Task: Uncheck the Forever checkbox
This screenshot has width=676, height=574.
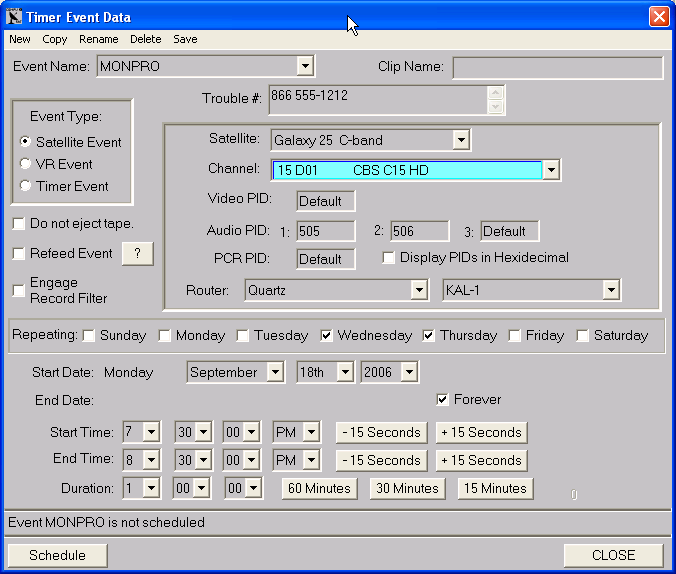Action: click(x=443, y=400)
